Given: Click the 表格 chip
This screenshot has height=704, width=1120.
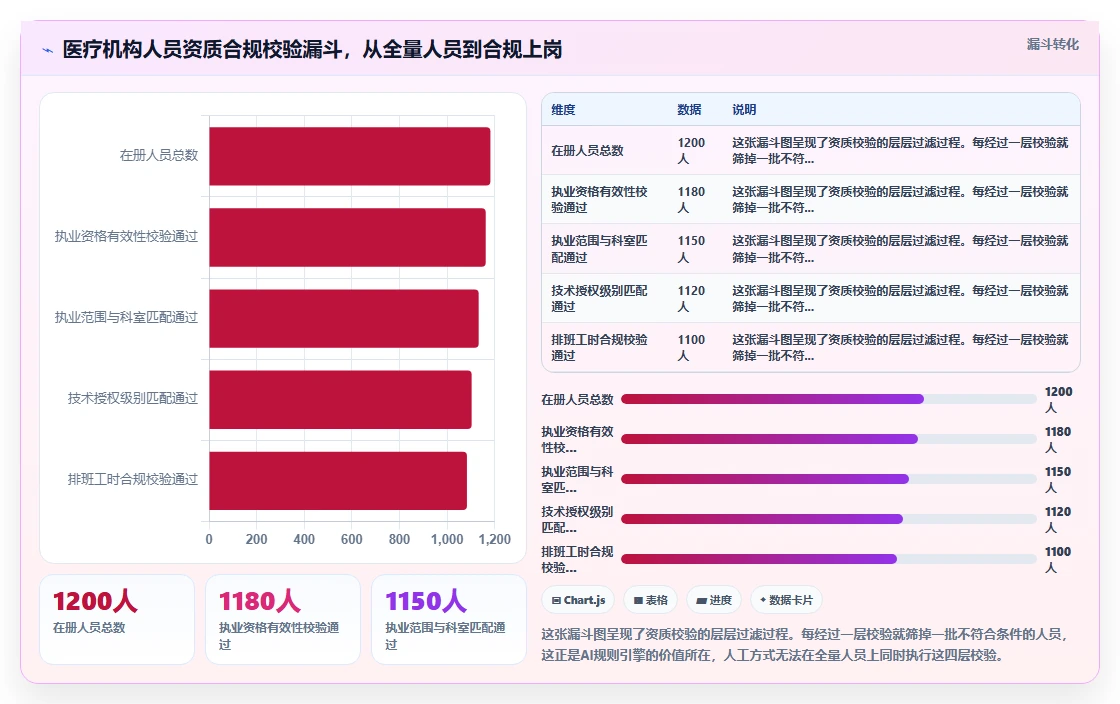Looking at the screenshot, I should click(x=651, y=600).
